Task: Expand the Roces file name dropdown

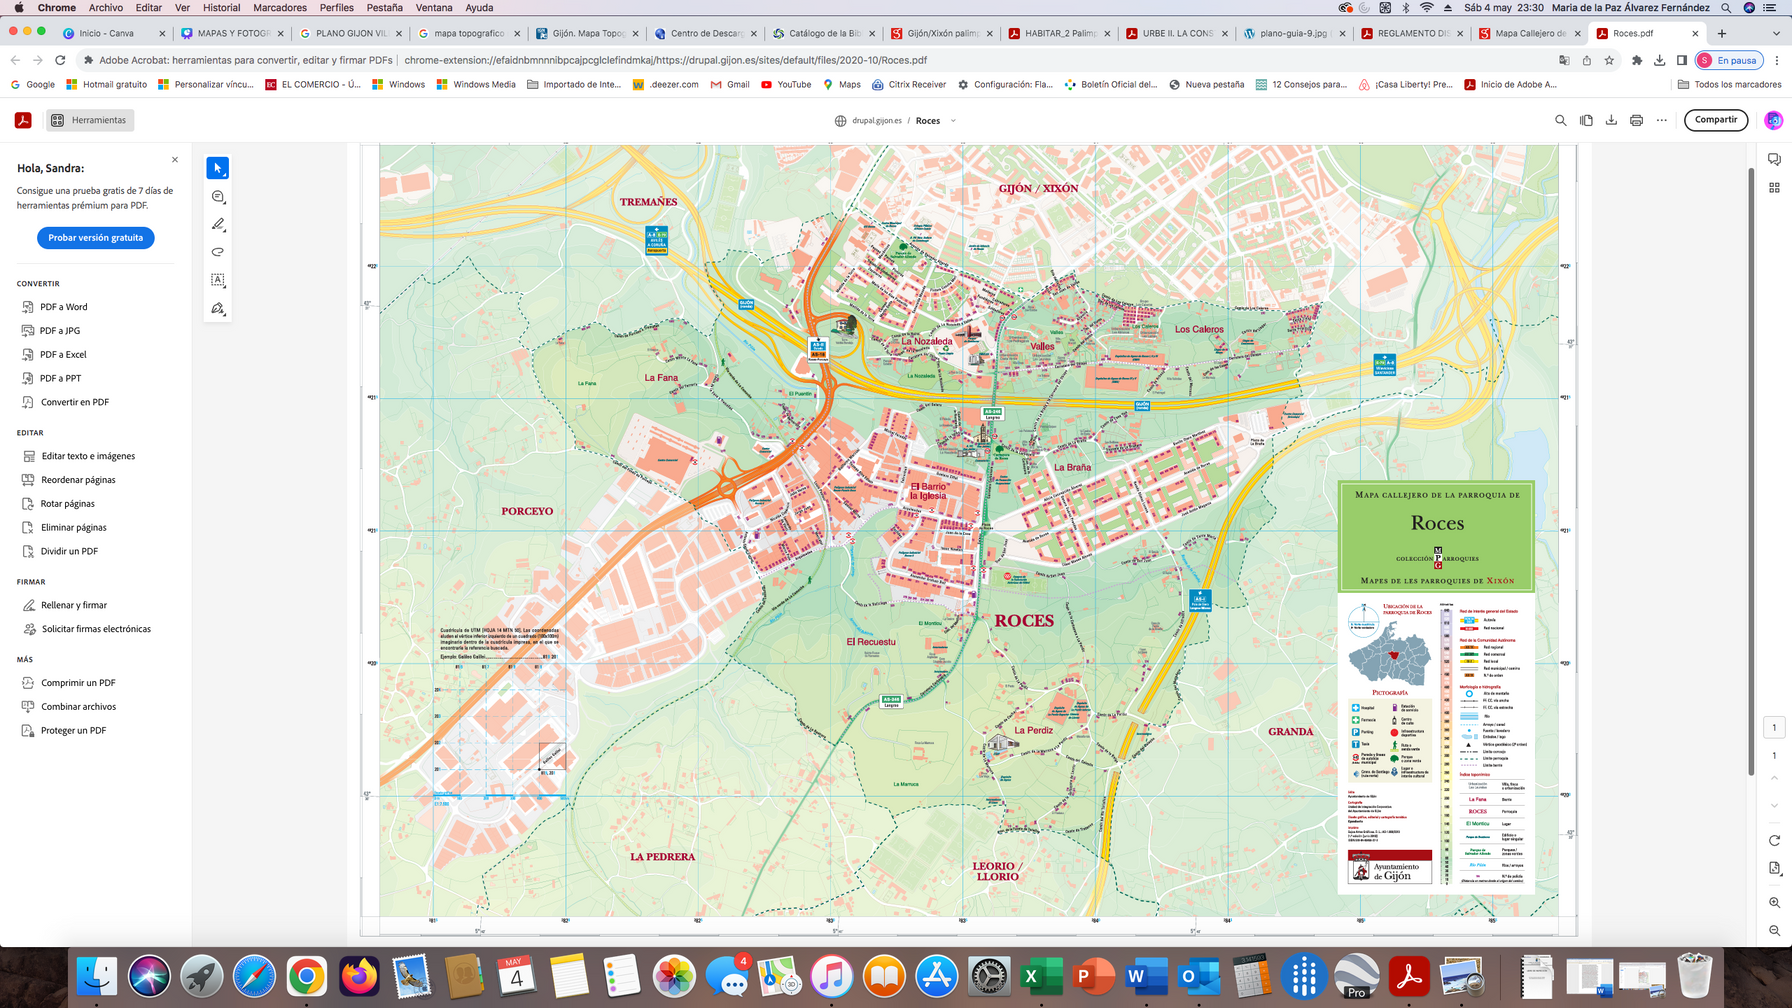Action: tap(953, 121)
